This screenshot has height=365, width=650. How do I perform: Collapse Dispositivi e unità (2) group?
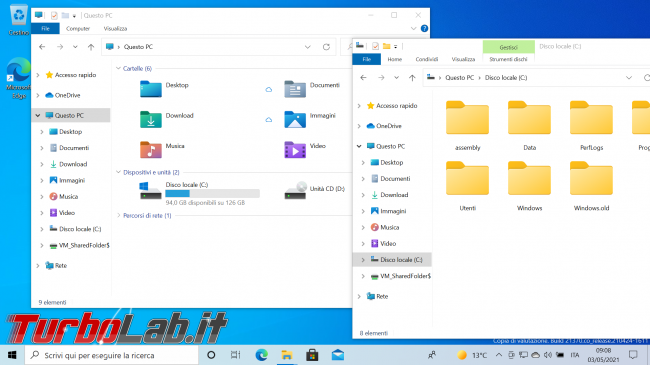(118, 172)
